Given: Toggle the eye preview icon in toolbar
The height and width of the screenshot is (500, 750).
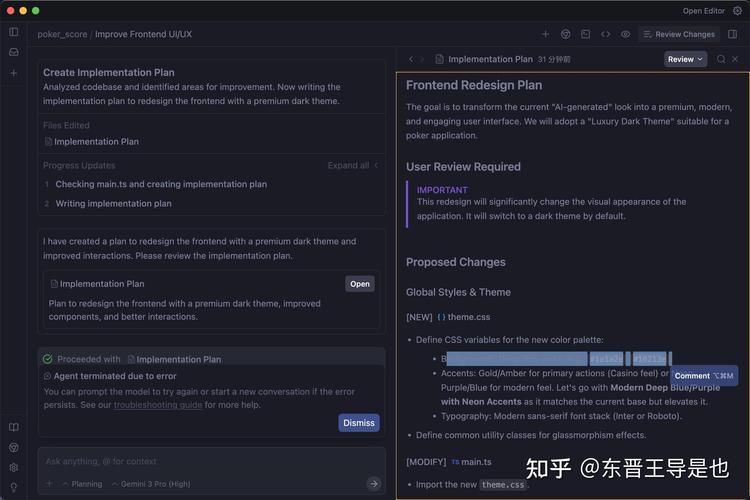Looking at the screenshot, I should pyautogui.click(x=626, y=34).
